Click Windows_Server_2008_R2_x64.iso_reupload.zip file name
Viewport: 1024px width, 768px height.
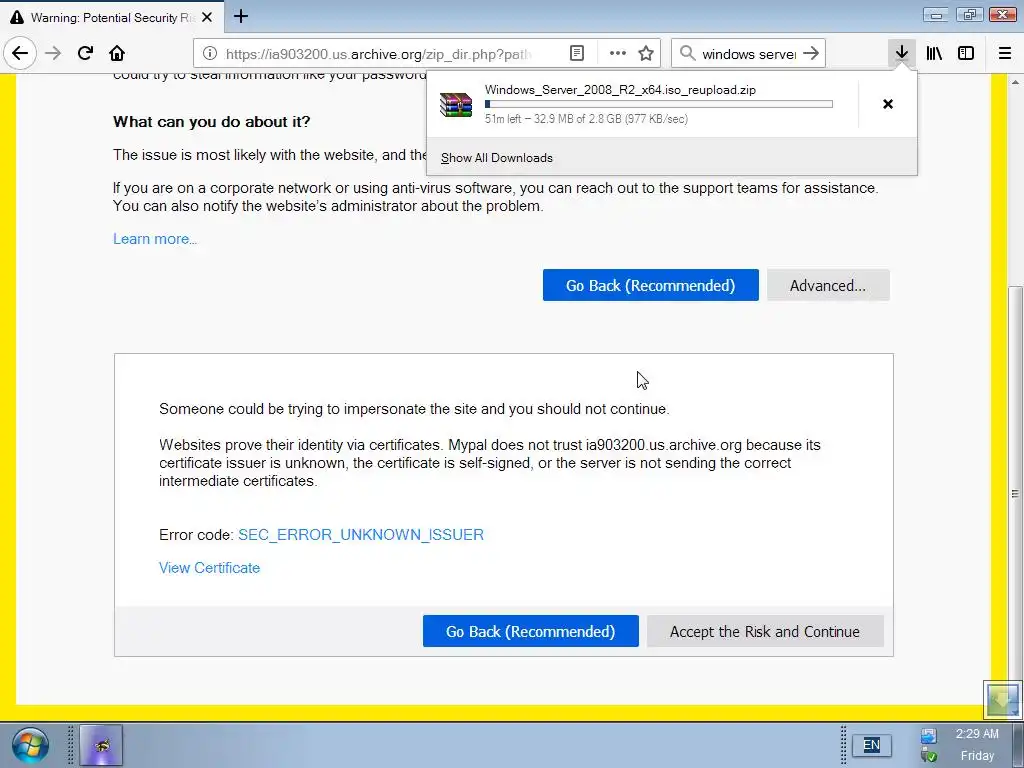click(620, 89)
